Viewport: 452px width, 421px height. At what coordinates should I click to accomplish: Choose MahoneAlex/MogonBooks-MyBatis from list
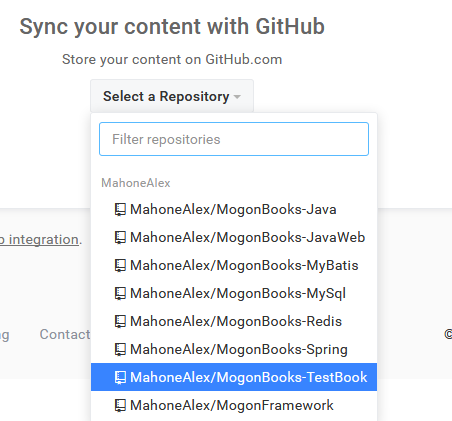[234, 266]
